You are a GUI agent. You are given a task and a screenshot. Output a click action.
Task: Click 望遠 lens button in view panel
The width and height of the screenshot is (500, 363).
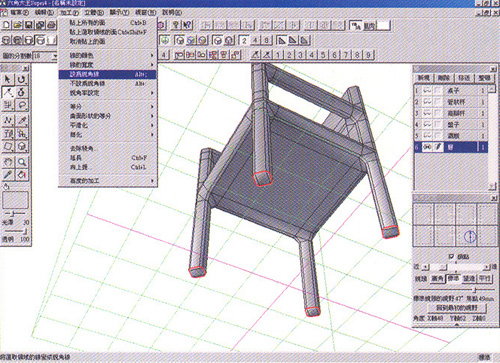tap(469, 278)
